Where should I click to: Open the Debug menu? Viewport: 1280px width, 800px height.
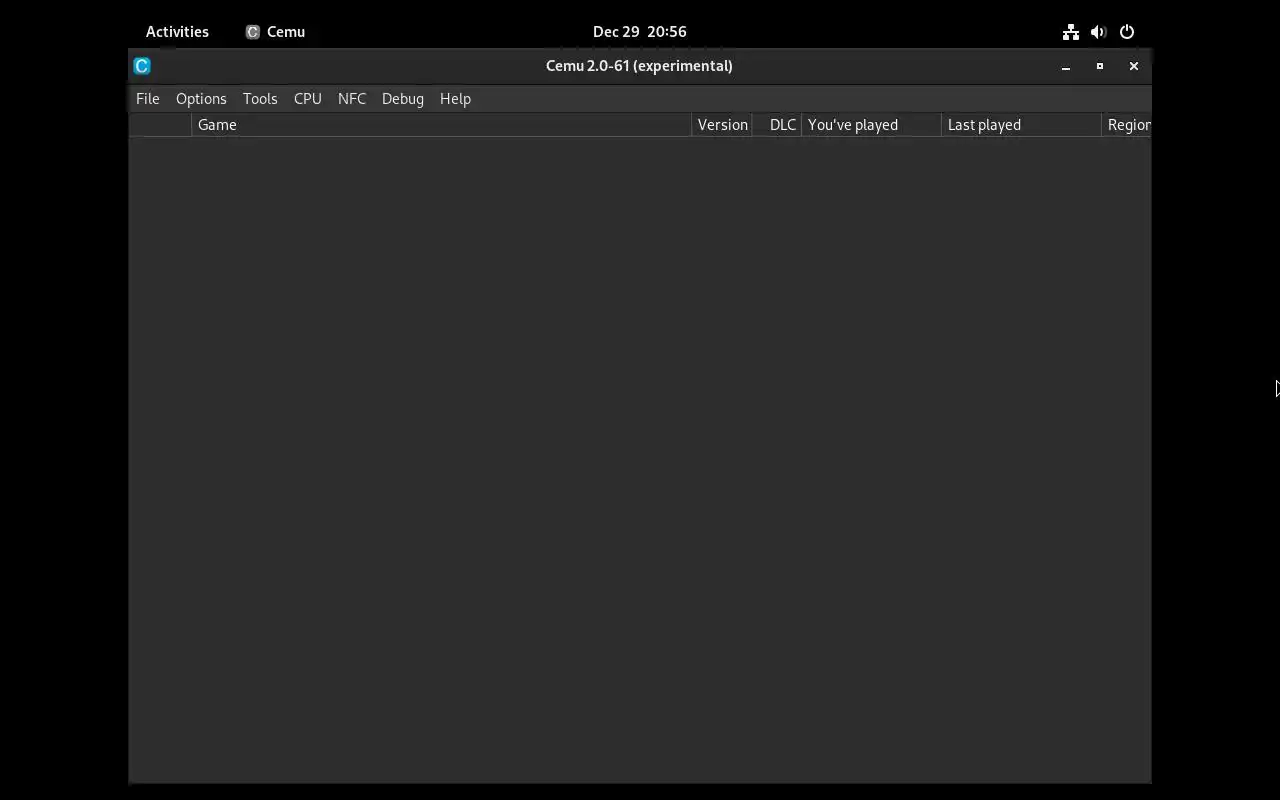(x=403, y=99)
